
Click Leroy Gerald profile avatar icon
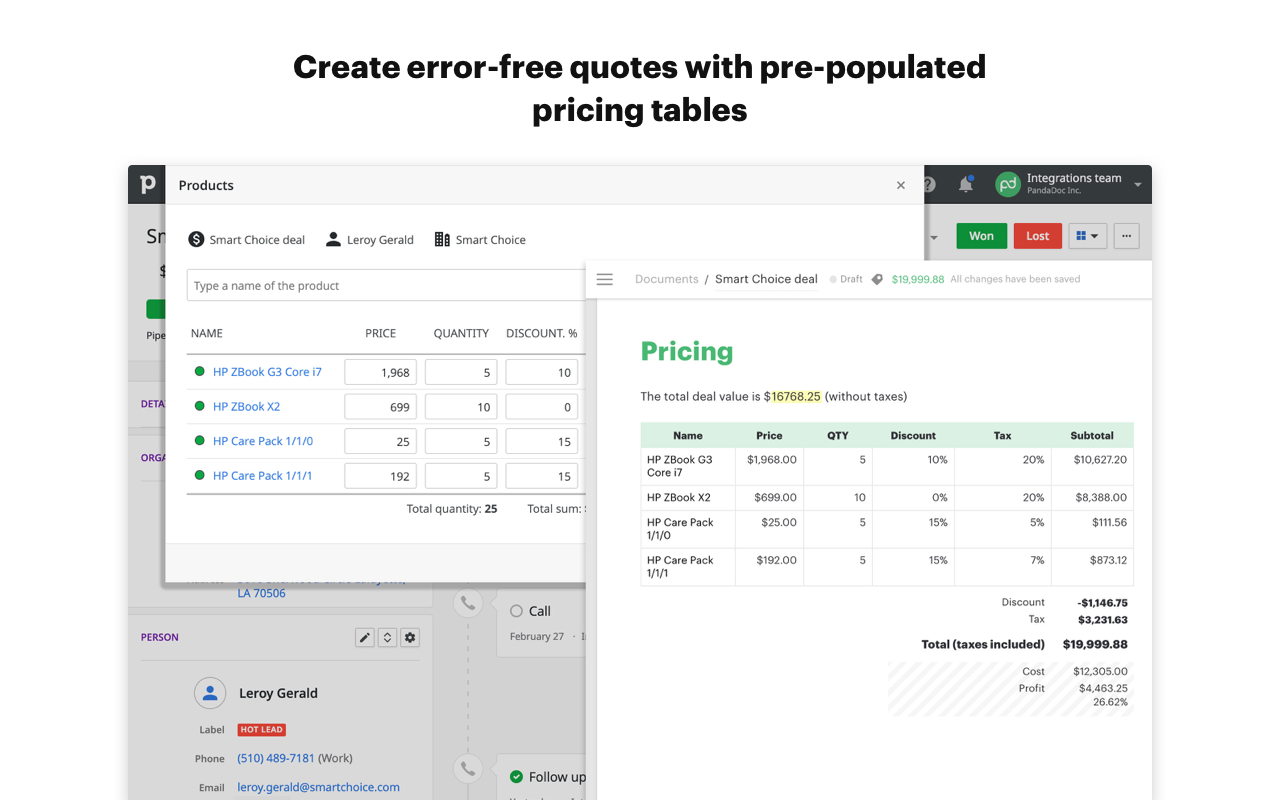click(209, 693)
